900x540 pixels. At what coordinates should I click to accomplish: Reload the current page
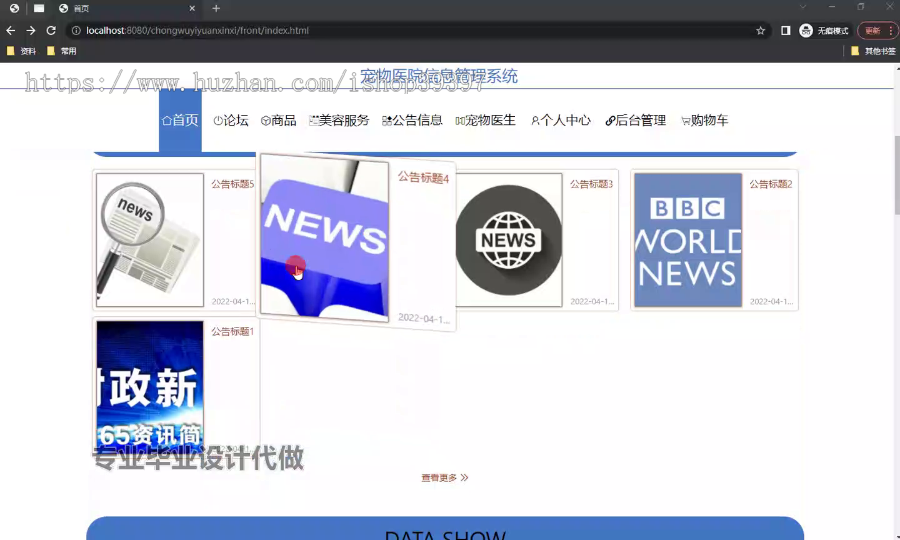[x=51, y=30]
